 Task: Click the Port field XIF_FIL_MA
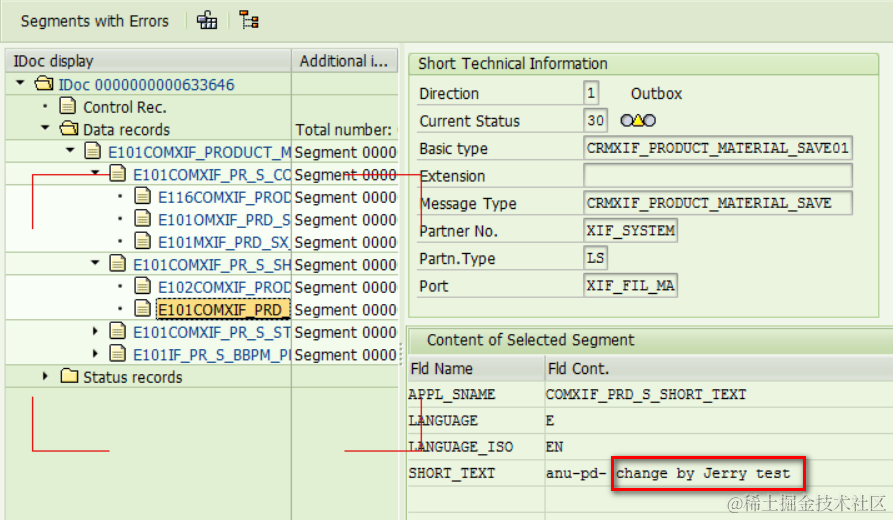(630, 285)
